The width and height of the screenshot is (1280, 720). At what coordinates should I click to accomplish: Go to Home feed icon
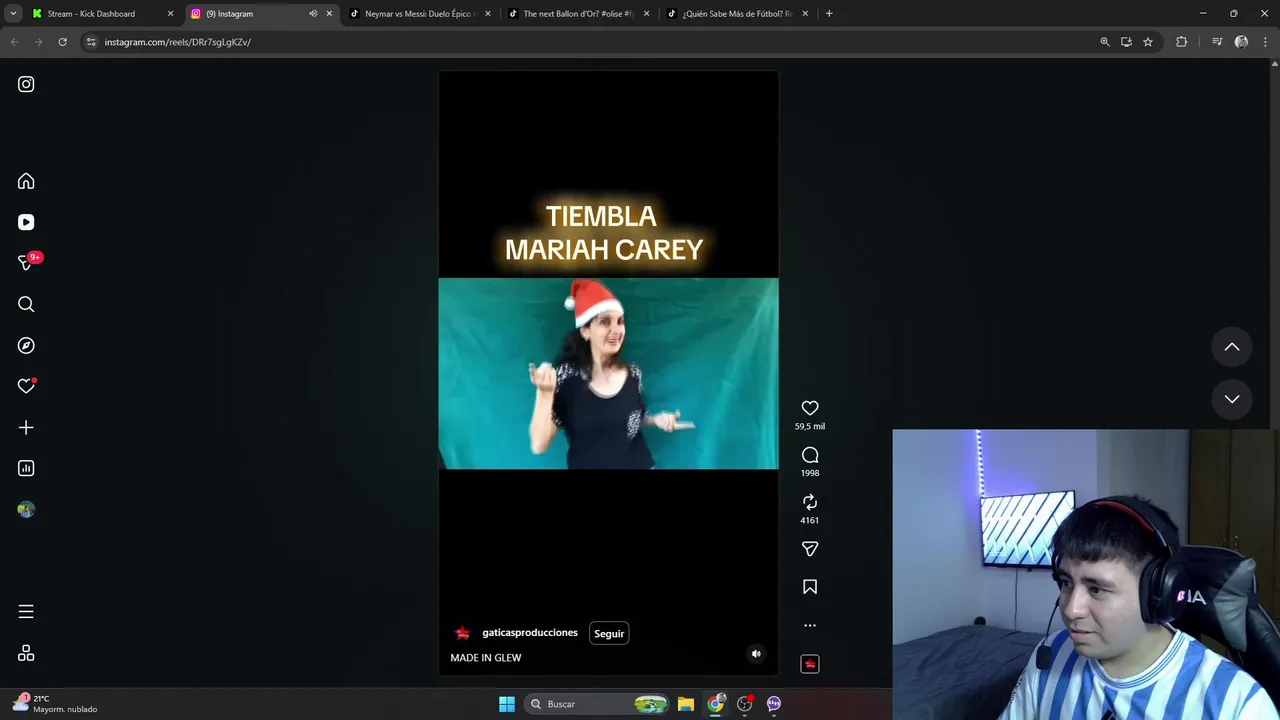[26, 181]
